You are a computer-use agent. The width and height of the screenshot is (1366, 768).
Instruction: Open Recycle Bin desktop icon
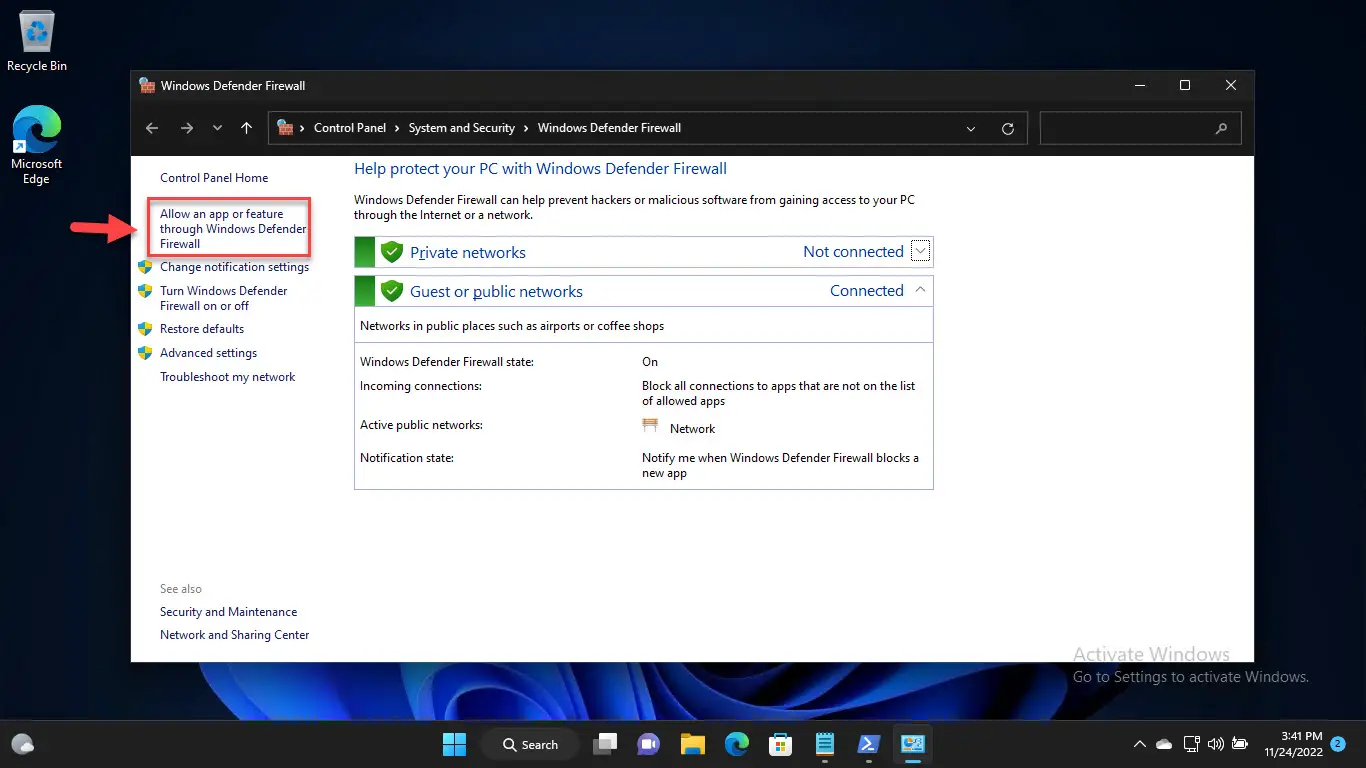[37, 42]
